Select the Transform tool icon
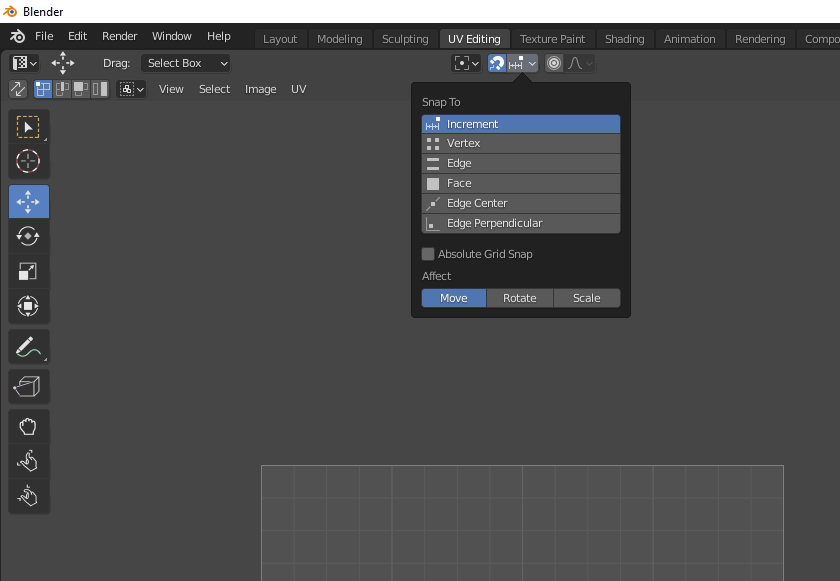 point(28,306)
